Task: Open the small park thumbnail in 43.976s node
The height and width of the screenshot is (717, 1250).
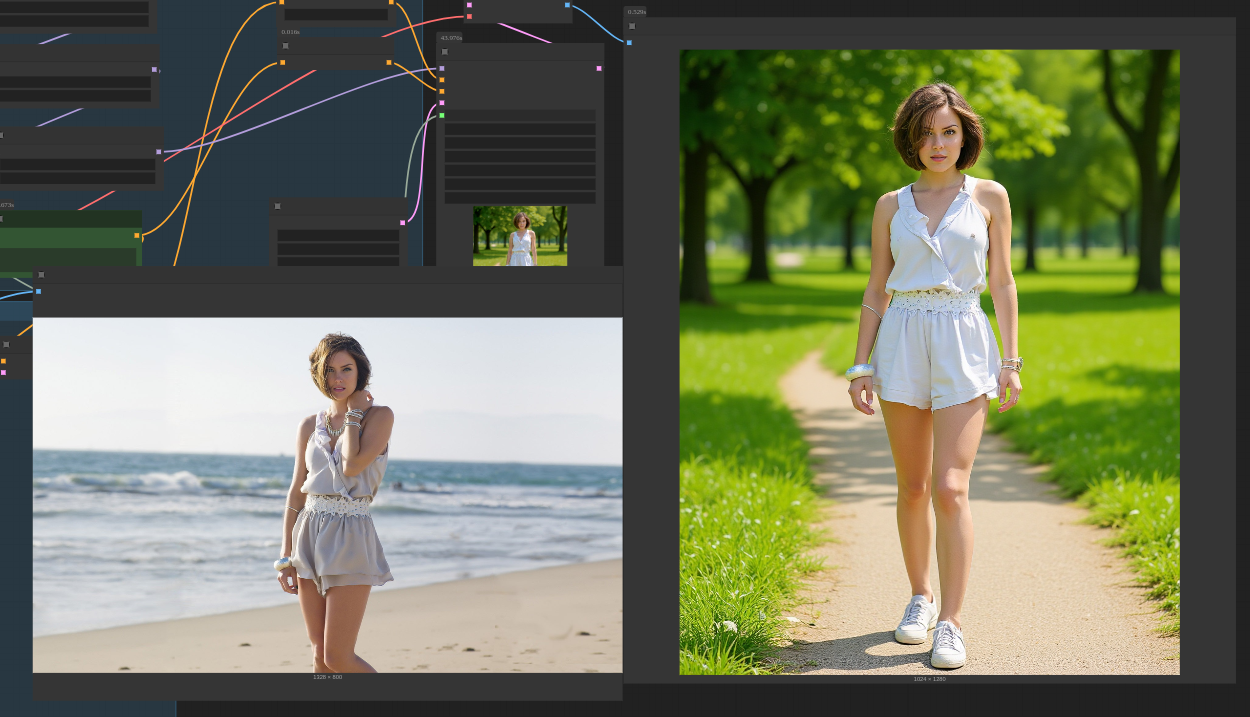Action: click(x=520, y=235)
